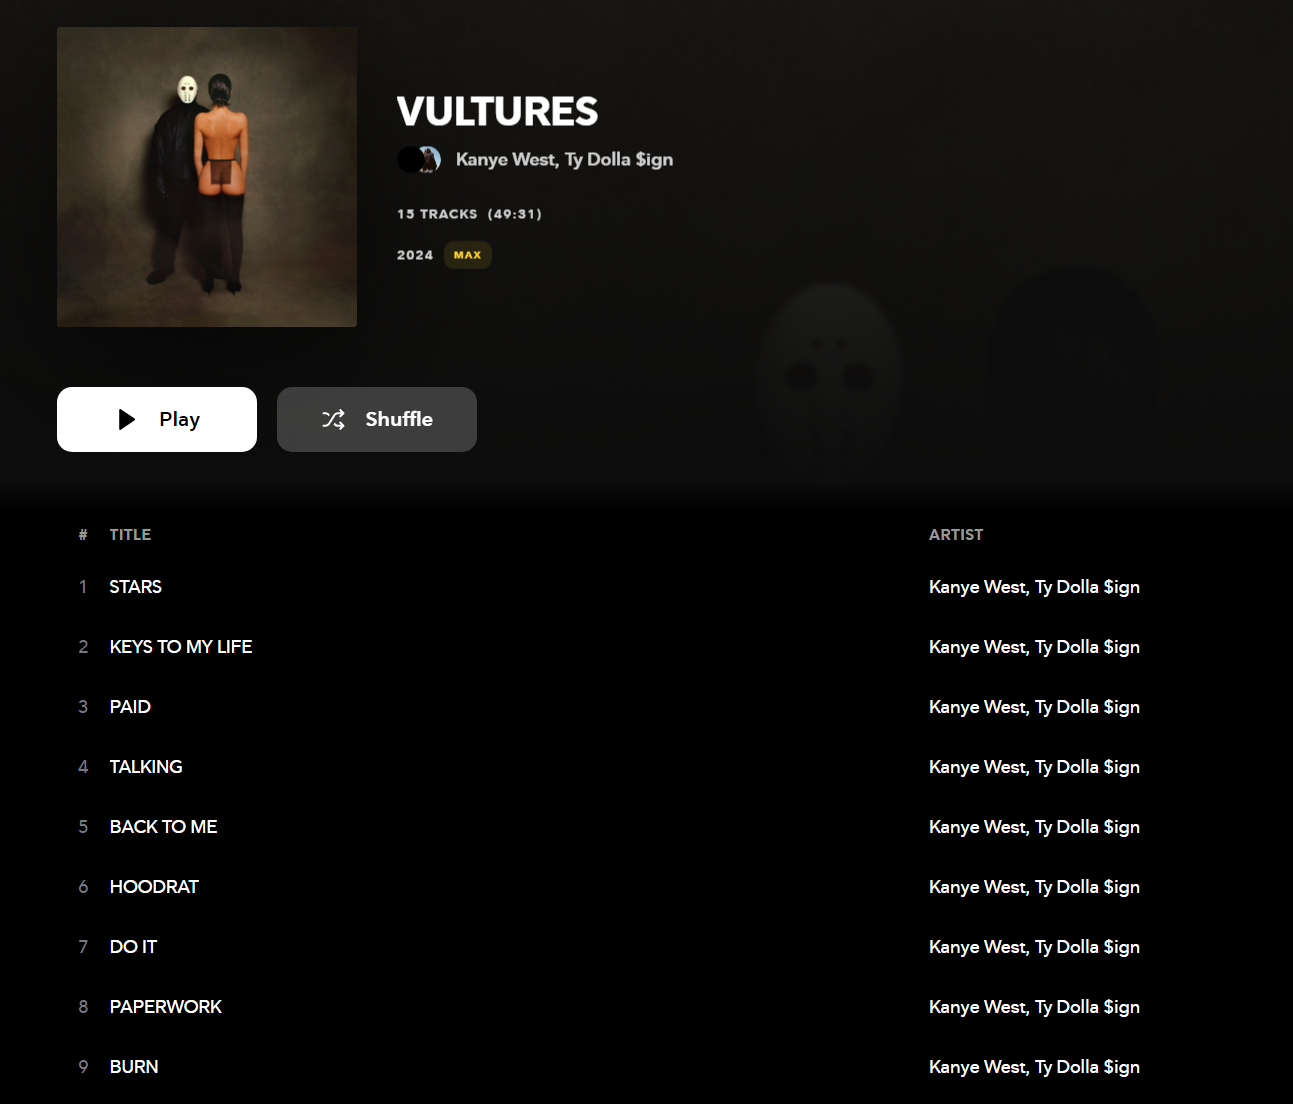Click the artist avatar next to Kanye West
Viewport: 1293px width, 1104px height.
pyautogui.click(x=419, y=160)
